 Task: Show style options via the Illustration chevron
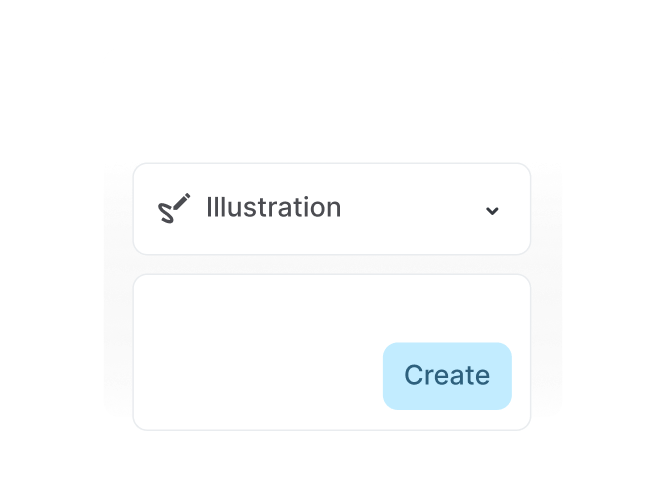click(491, 210)
